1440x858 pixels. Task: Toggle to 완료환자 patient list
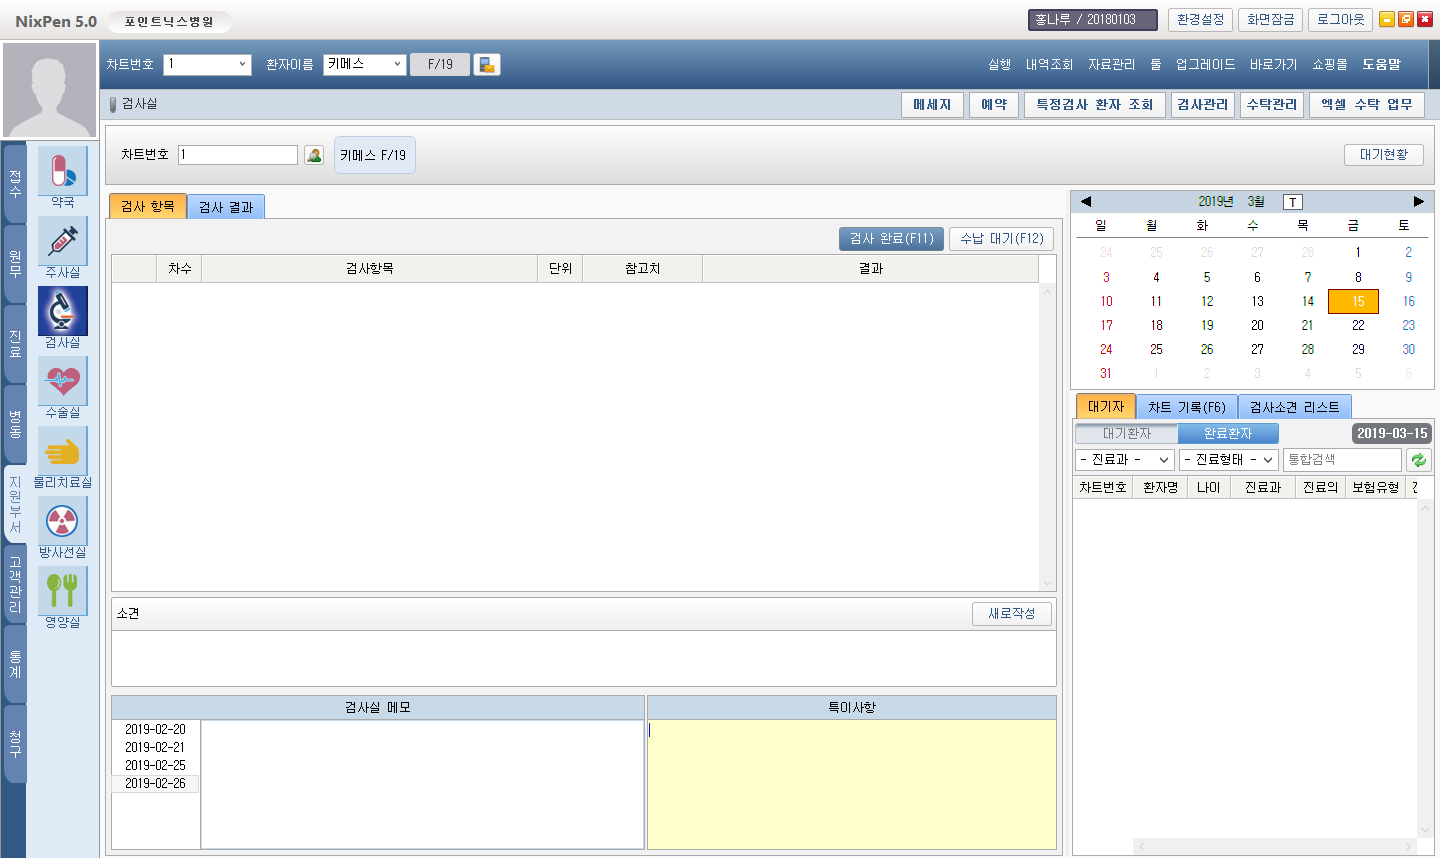click(1227, 434)
